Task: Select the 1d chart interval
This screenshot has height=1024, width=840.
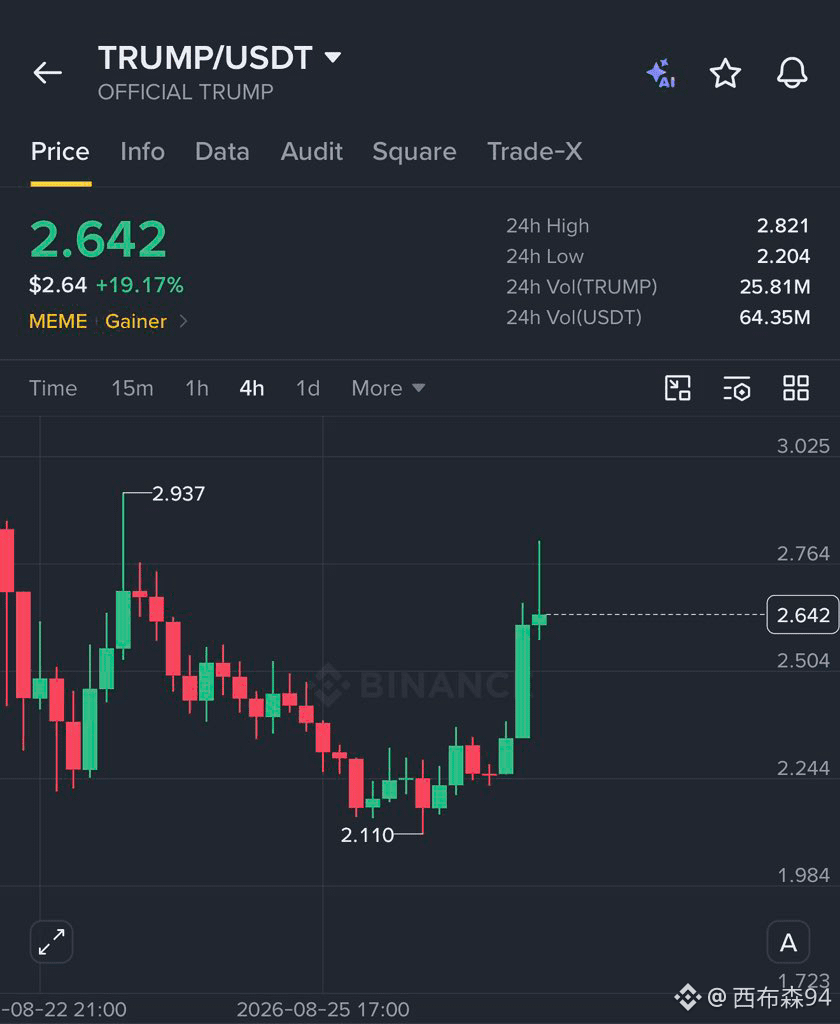Action: tap(308, 388)
